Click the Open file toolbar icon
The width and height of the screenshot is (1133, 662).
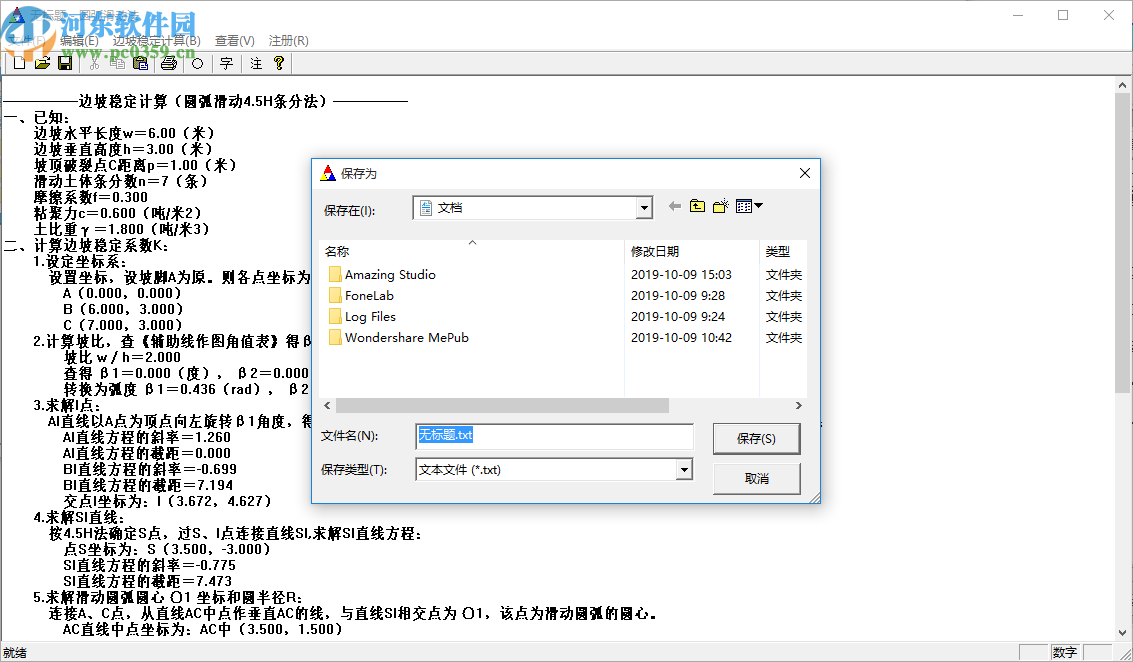(x=43, y=64)
